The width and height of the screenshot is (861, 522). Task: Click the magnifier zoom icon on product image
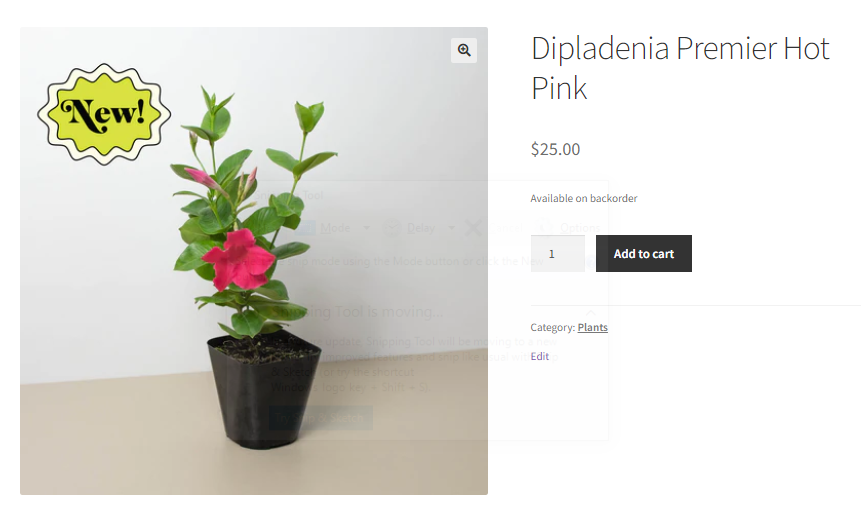[464, 50]
